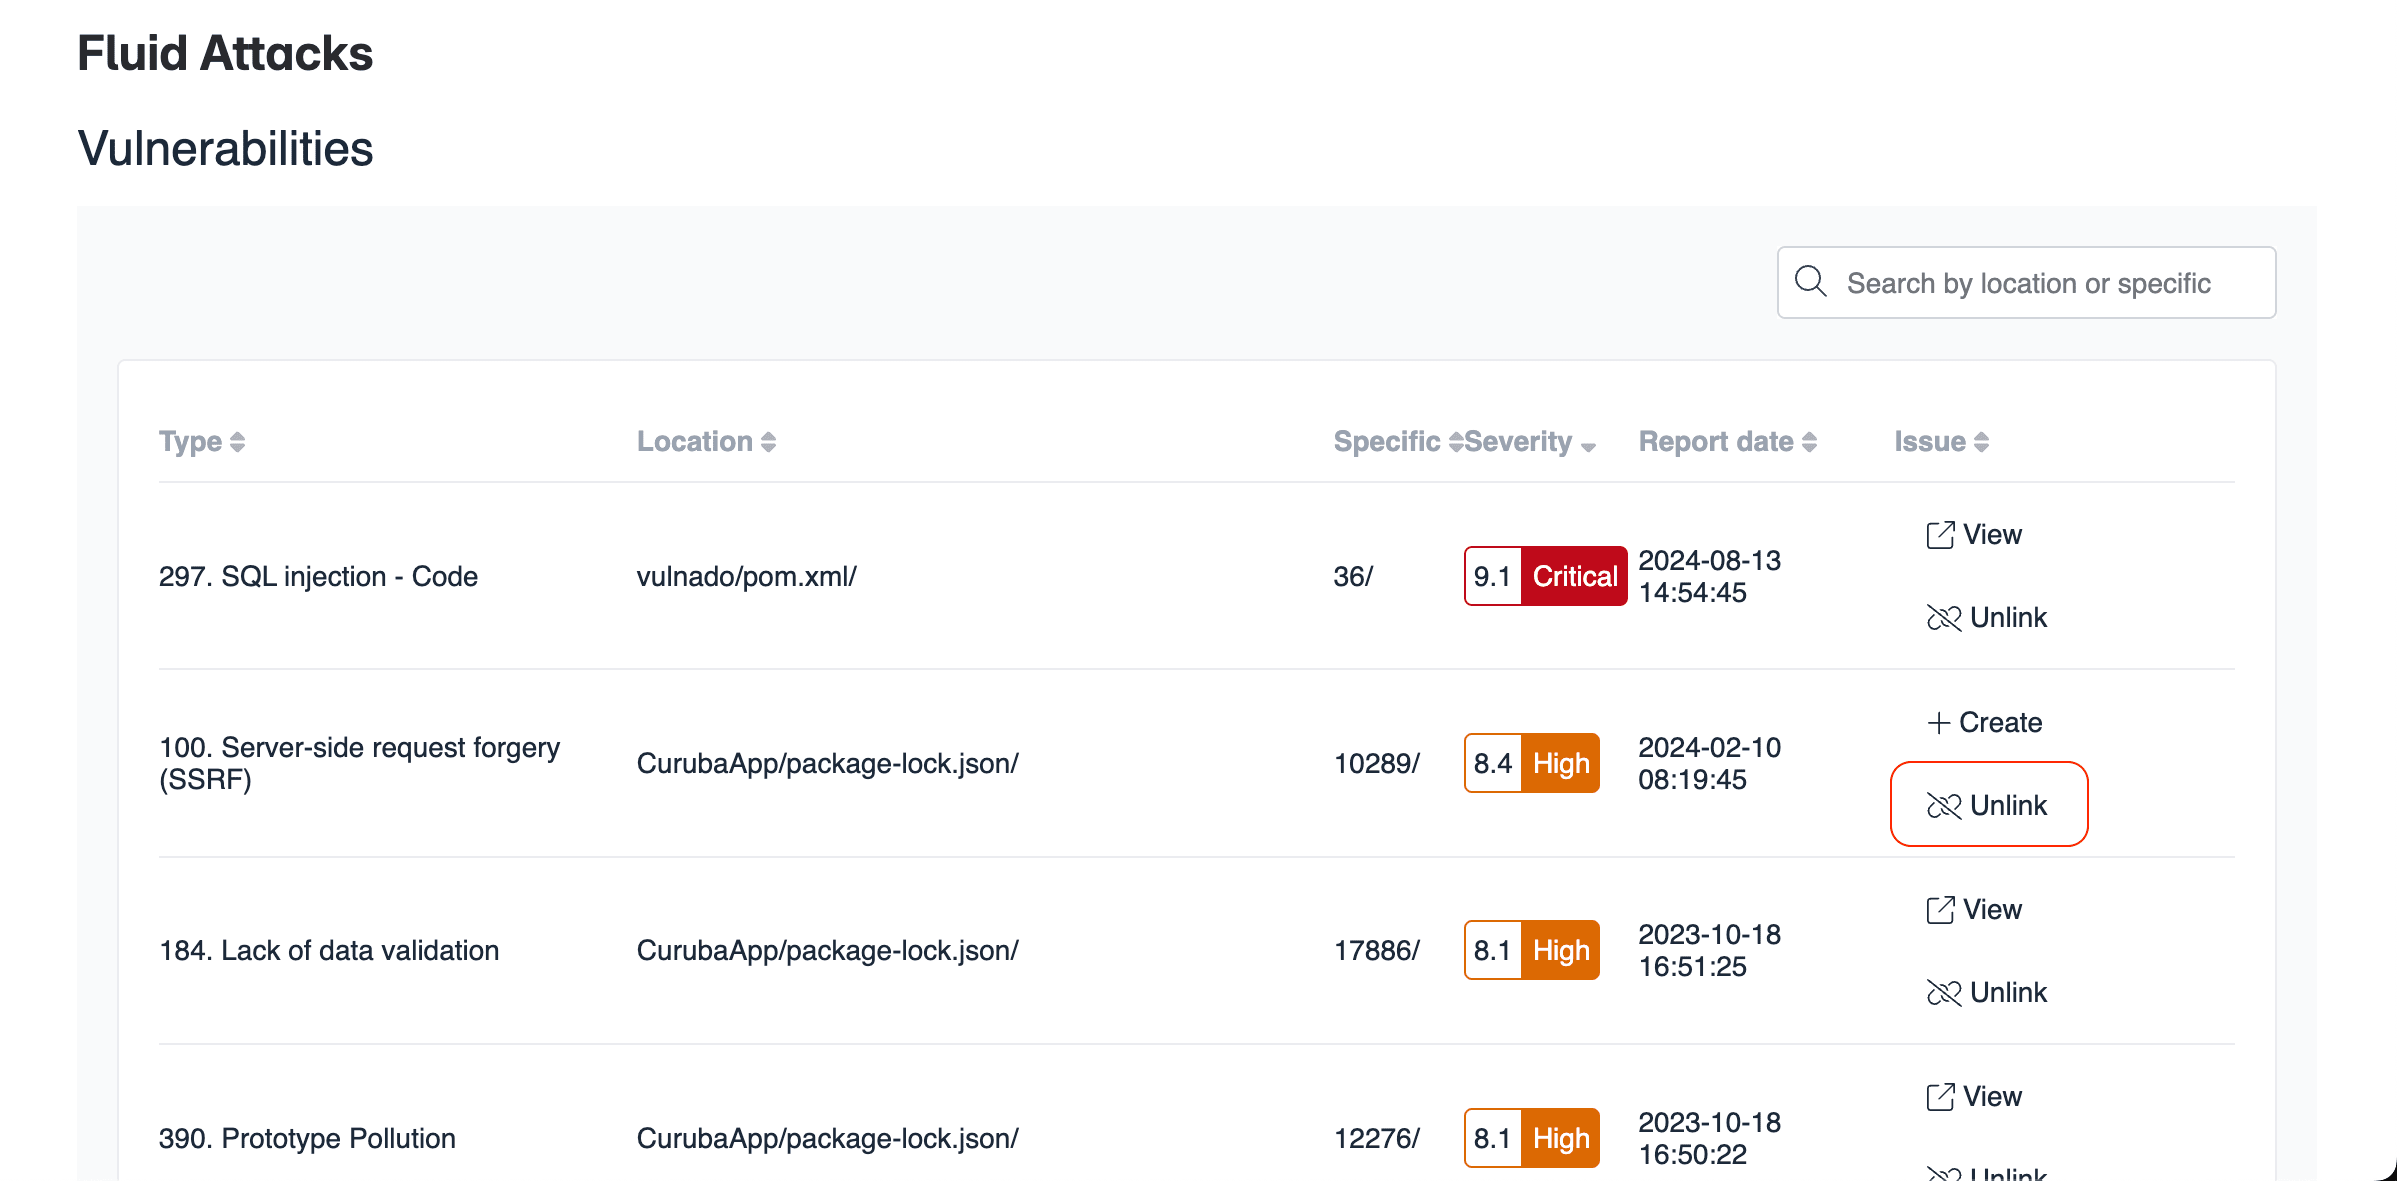2397x1181 pixels.
Task: Unlink issue for SSRF vulnerability row
Action: pyautogui.click(x=1989, y=804)
